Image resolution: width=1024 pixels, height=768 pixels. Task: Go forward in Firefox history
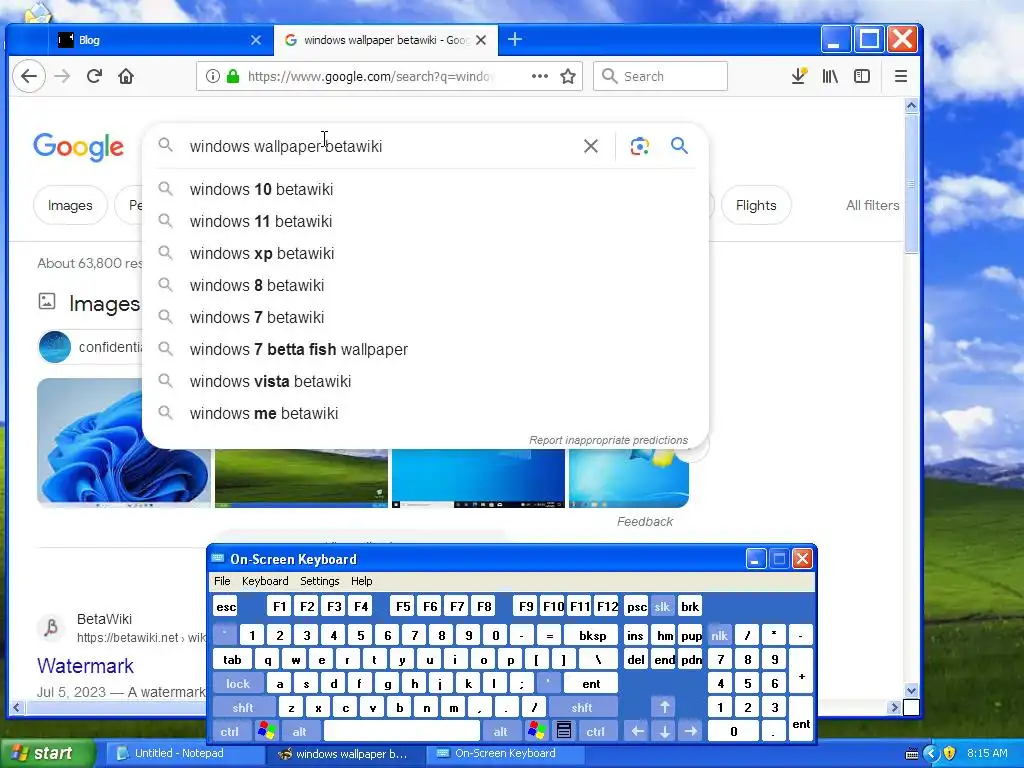(62, 76)
